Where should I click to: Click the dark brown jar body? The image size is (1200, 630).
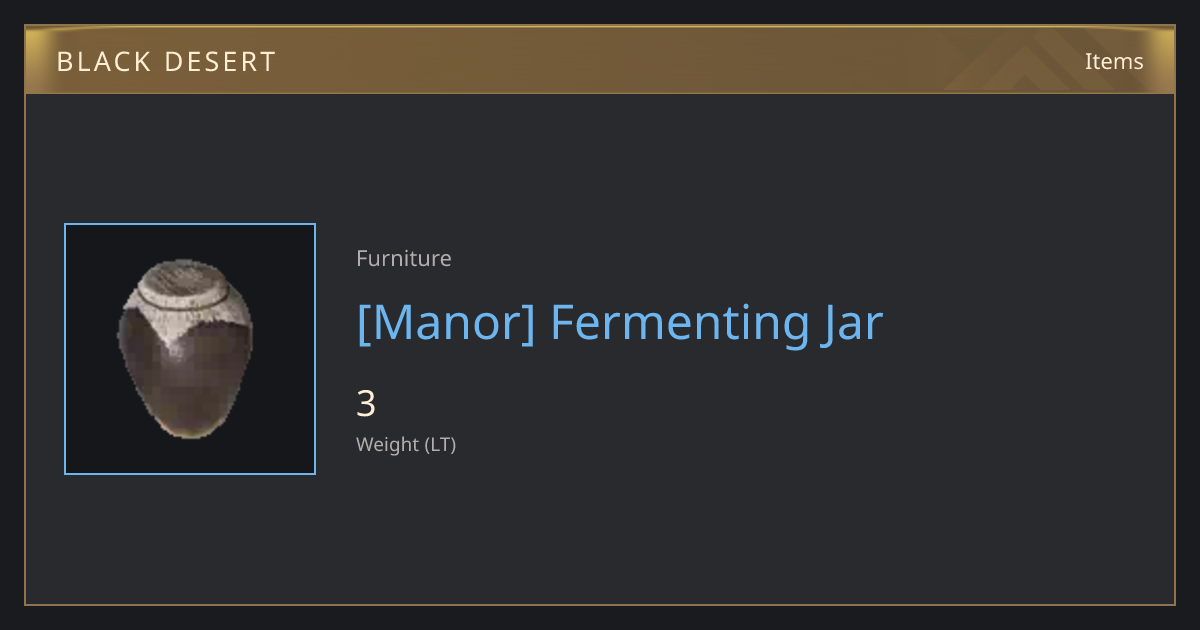tap(186, 375)
